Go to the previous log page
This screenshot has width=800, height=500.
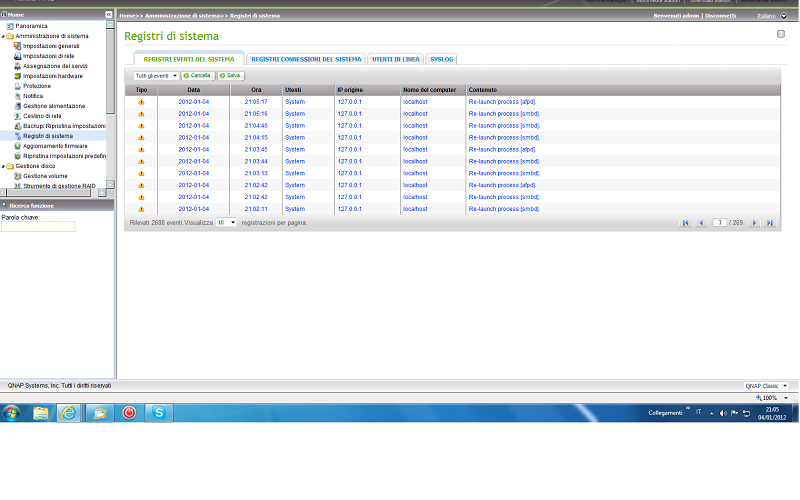point(700,223)
